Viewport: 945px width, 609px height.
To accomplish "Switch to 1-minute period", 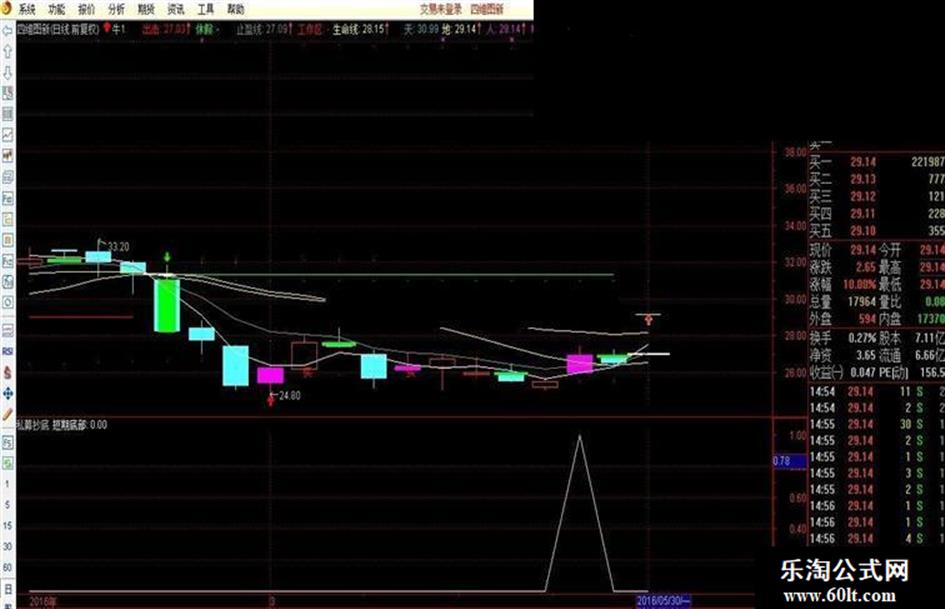I will click(7, 484).
